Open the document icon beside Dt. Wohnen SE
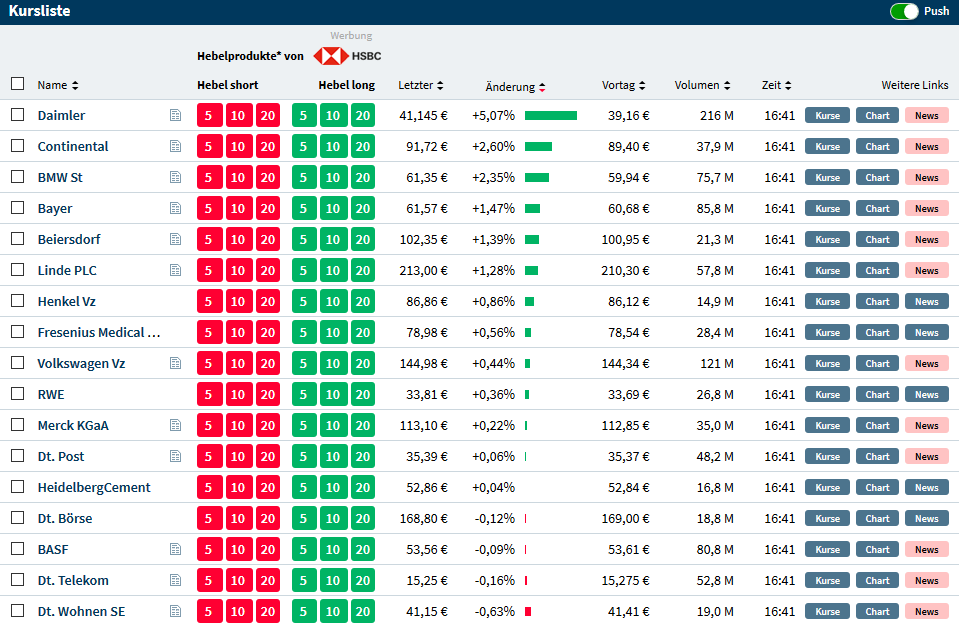This screenshot has width=960, height=625. pos(176,611)
